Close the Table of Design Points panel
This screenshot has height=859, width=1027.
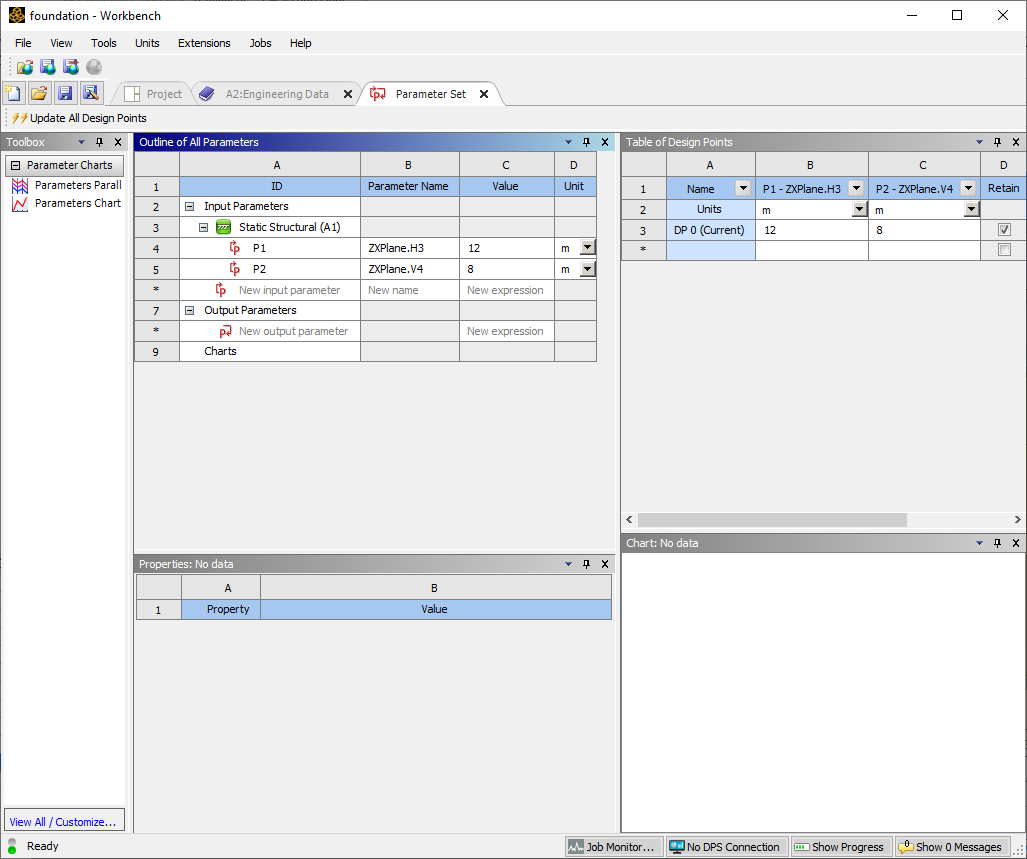(1016, 142)
